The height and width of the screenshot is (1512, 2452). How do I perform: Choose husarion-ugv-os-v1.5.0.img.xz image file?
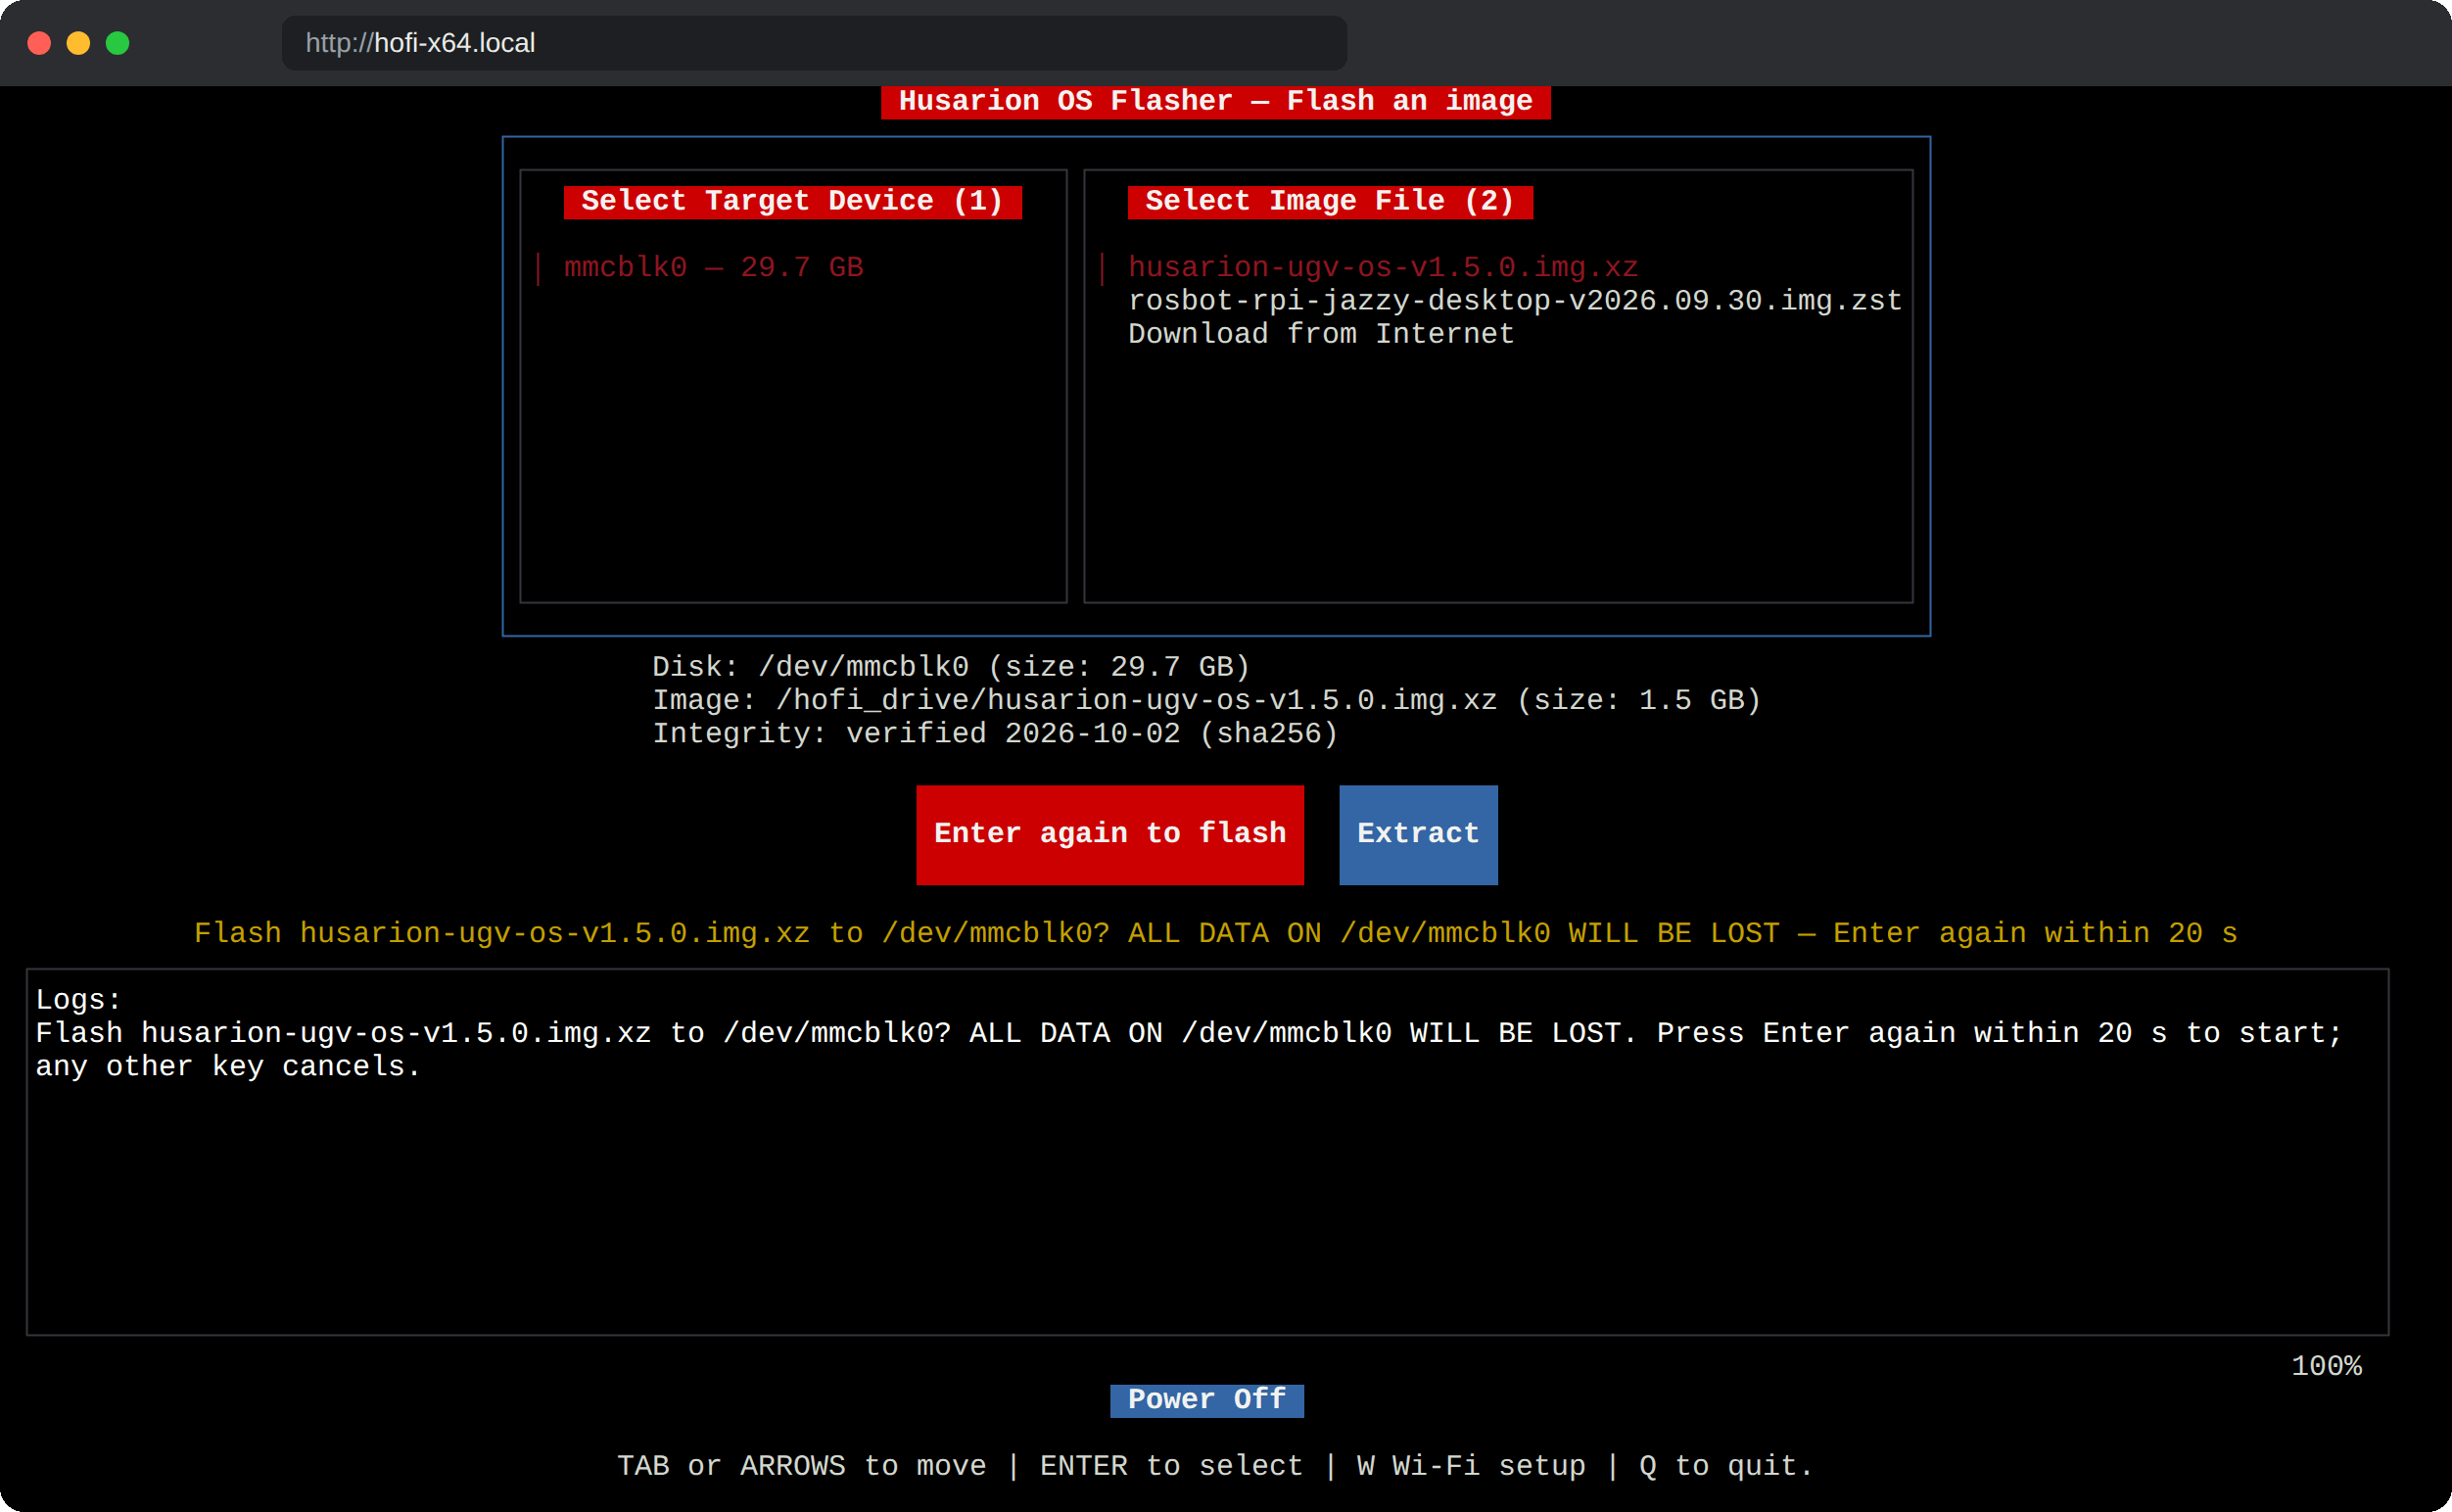coord(1383,268)
